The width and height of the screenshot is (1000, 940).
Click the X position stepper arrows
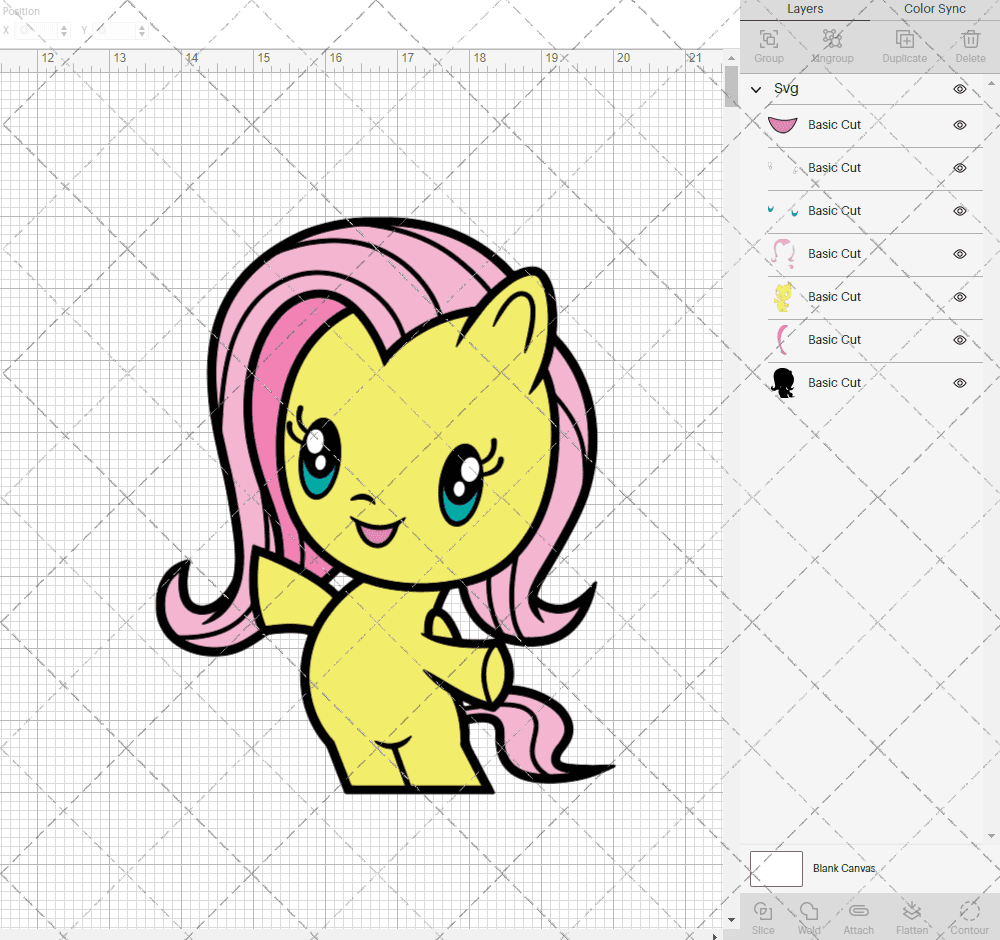tap(64, 30)
